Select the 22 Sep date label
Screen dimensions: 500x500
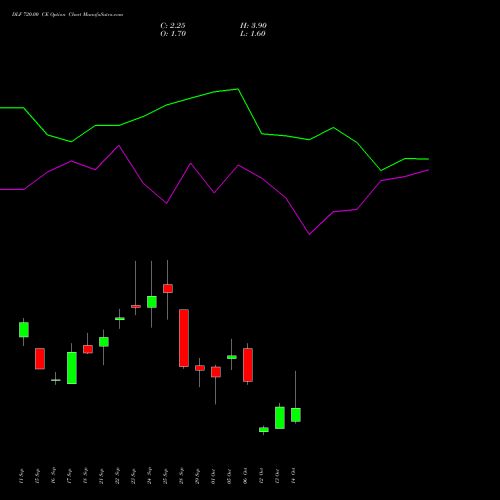point(117,476)
